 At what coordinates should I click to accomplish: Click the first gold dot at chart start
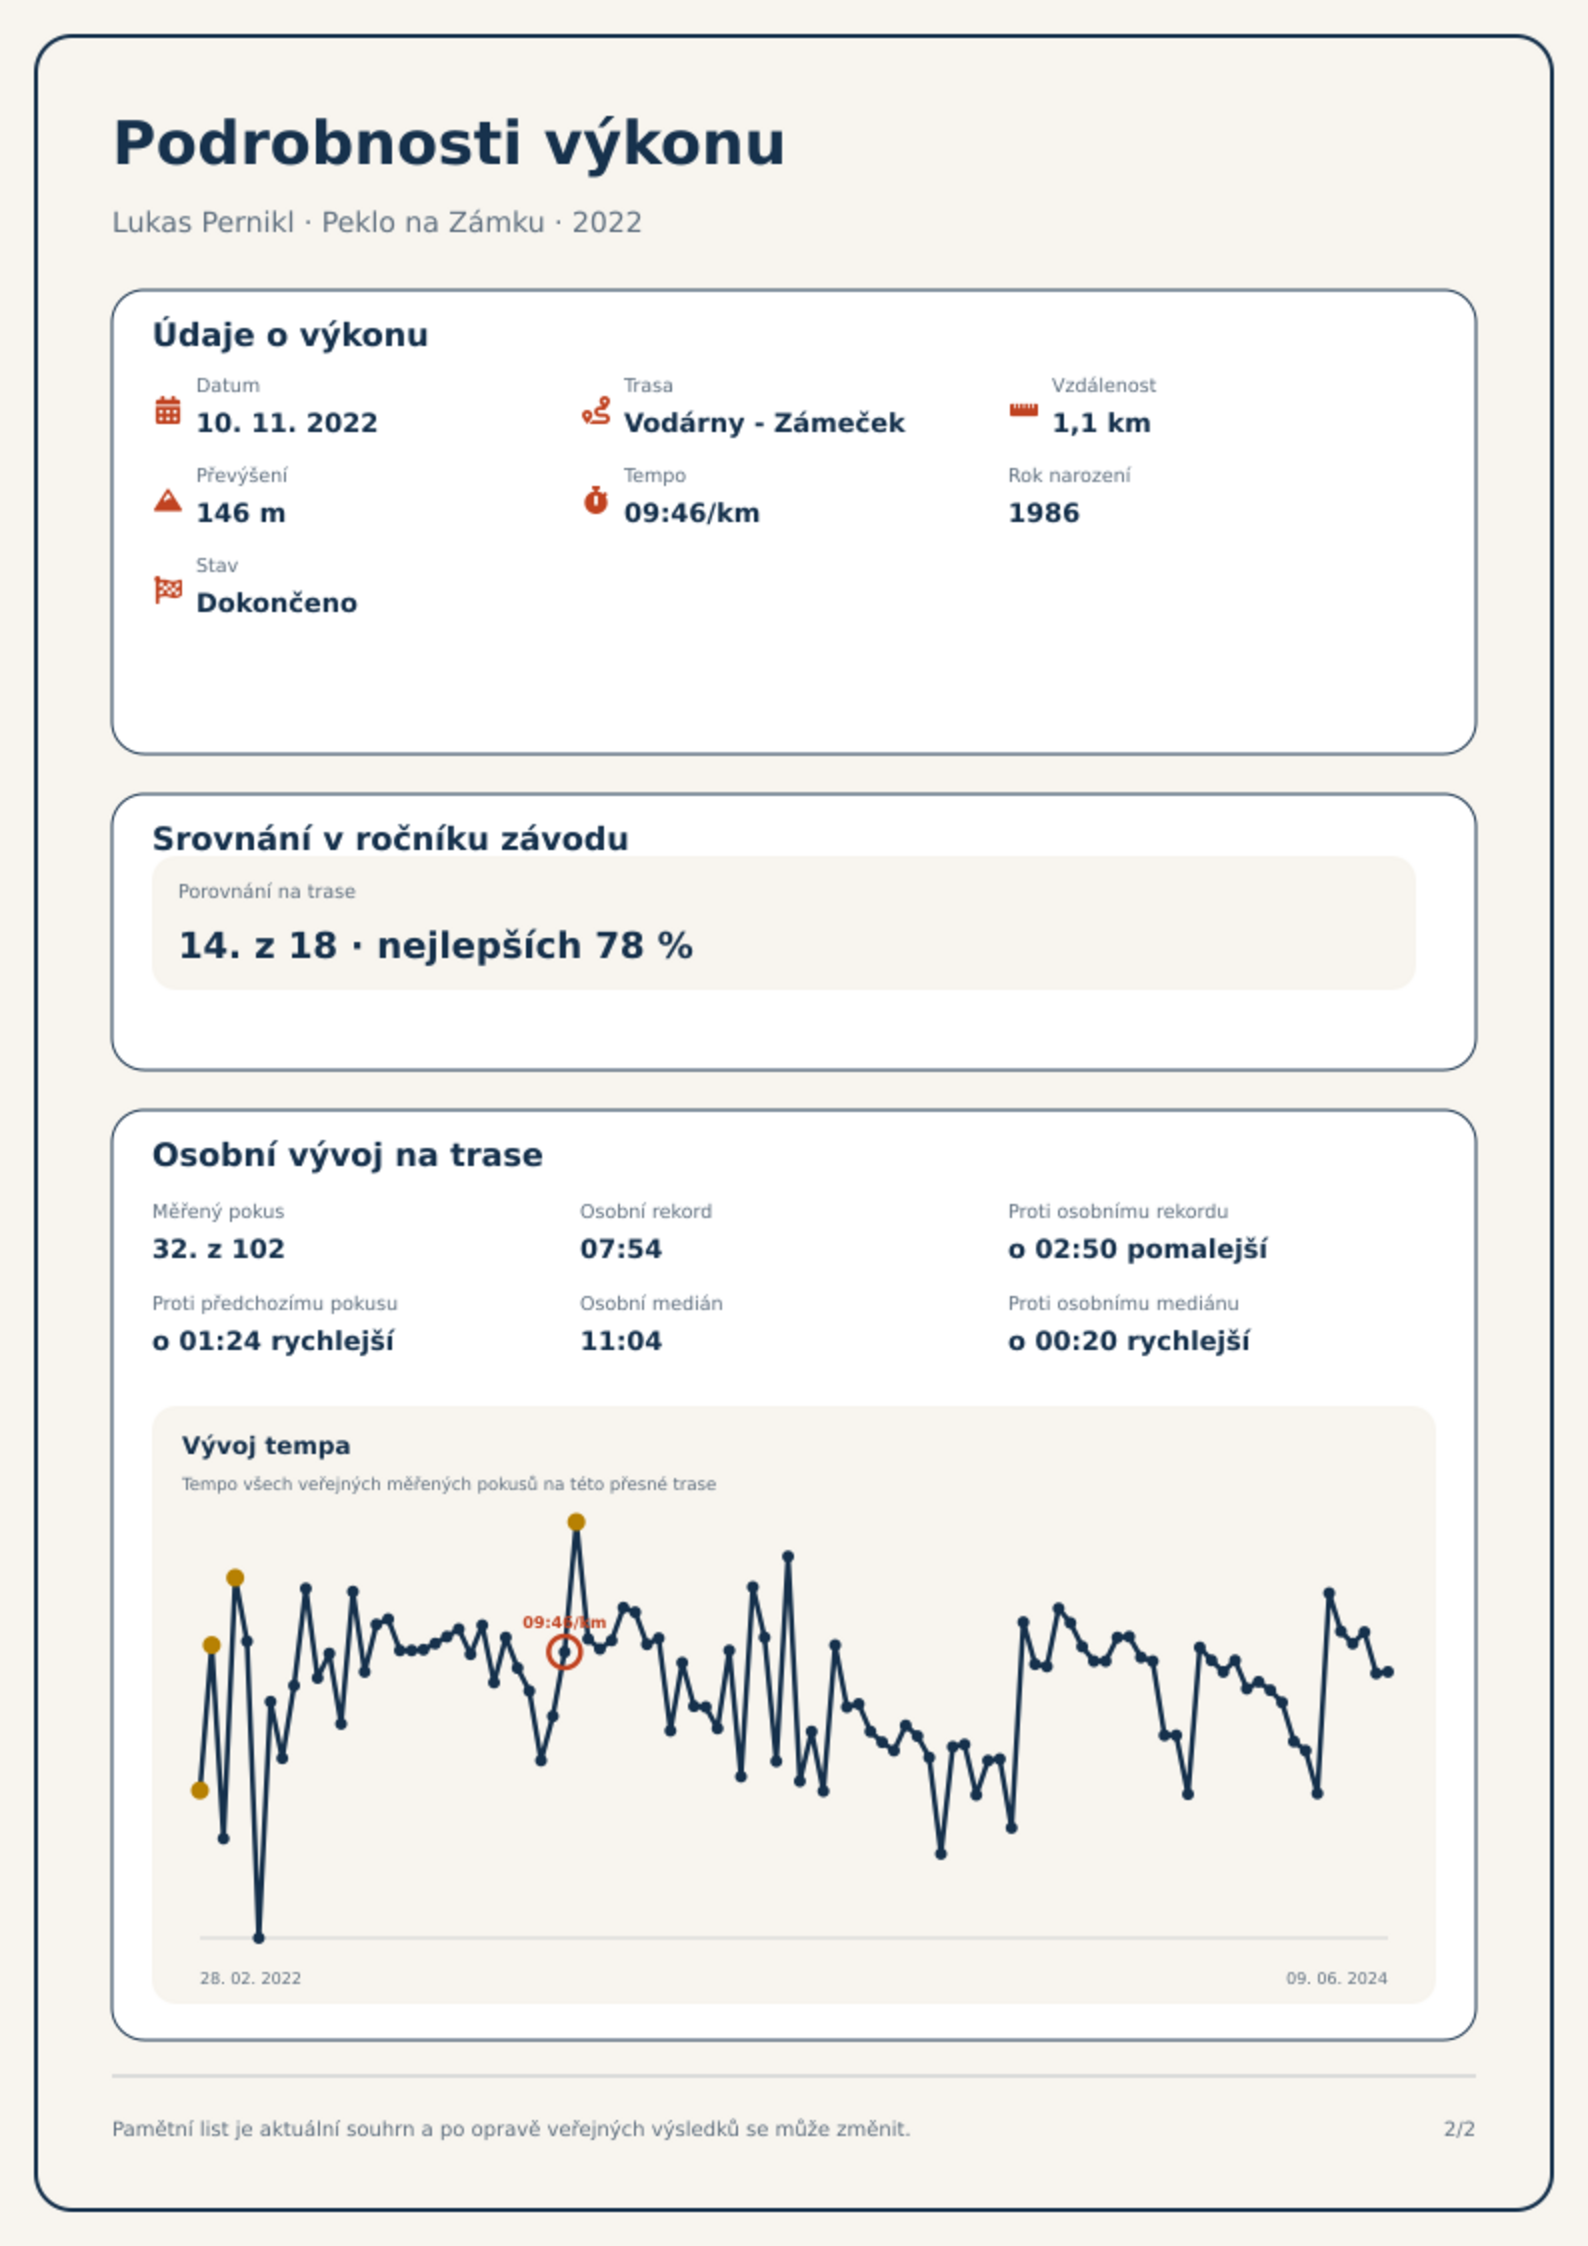pos(200,1790)
